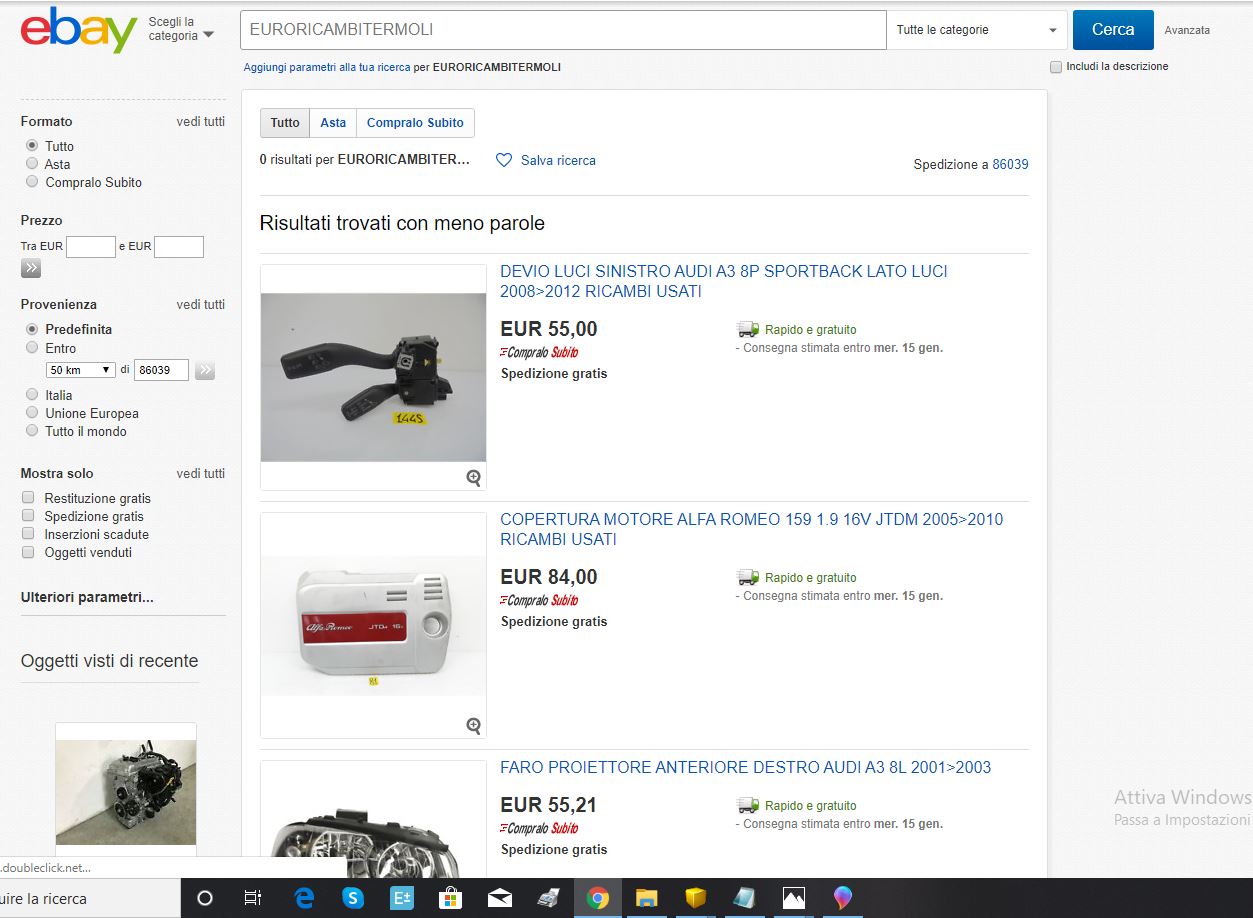Click the blue Cerca button
Viewport: 1253px width, 918px height.
point(1113,30)
